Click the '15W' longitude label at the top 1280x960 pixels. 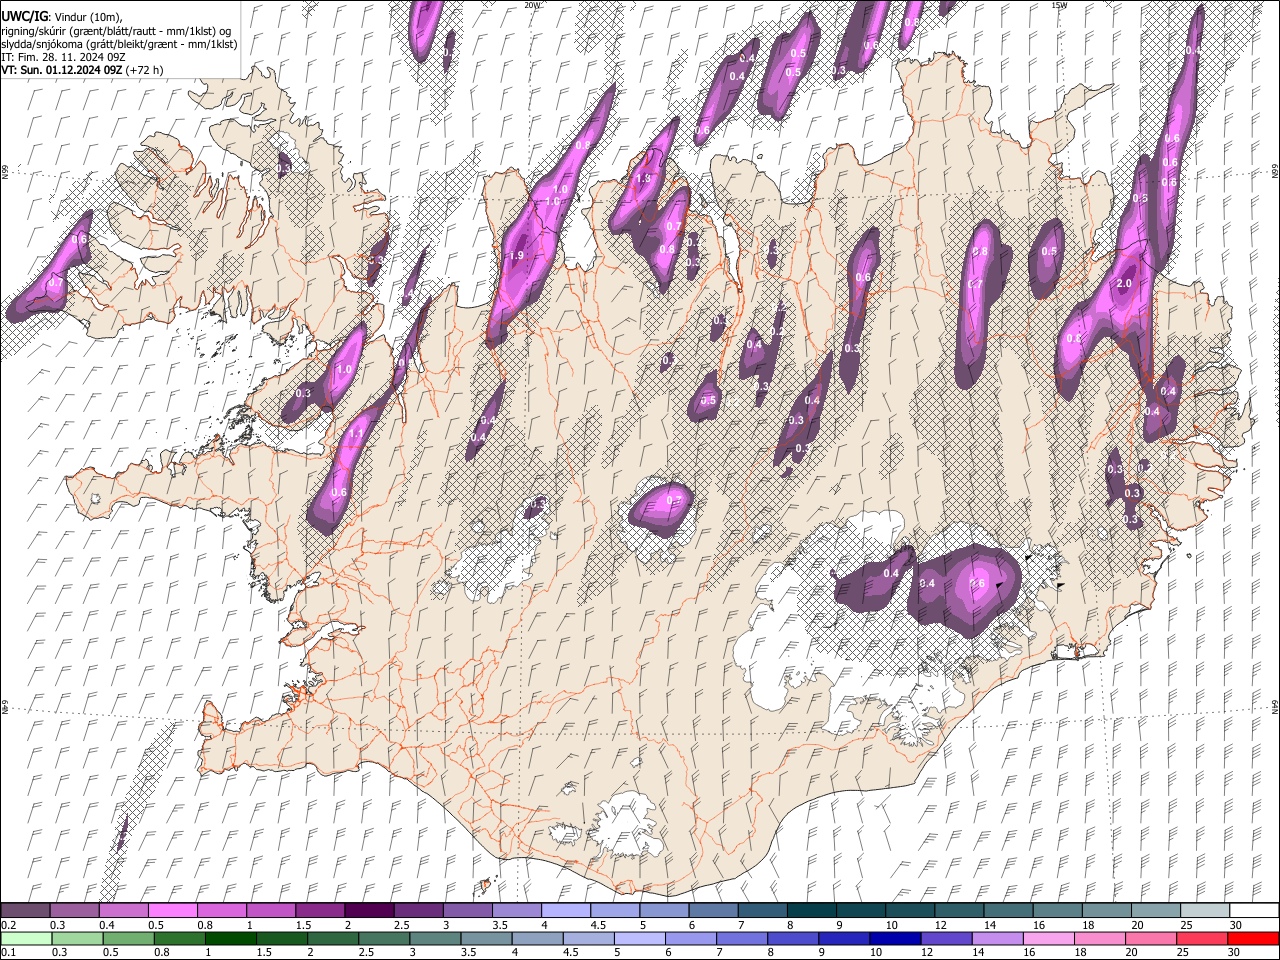[x=1058, y=5]
